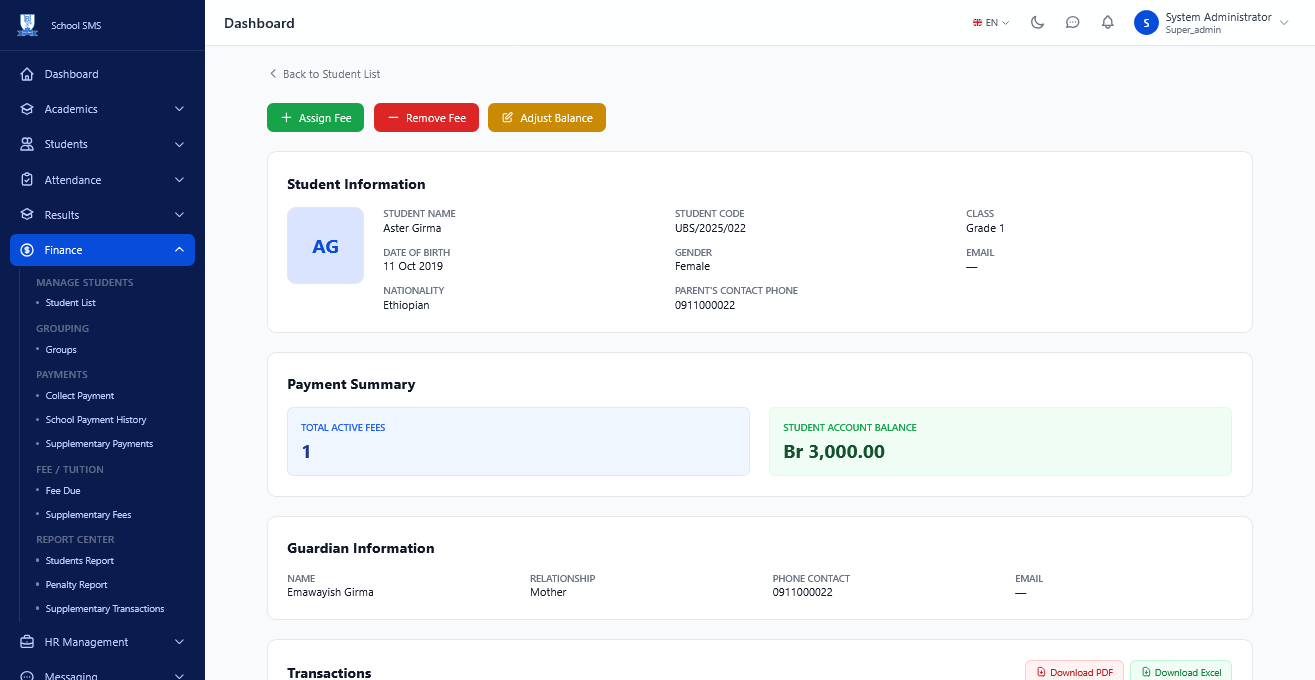Click the Dashboard home icon in sidebar
1315x680 pixels.
click(27, 74)
